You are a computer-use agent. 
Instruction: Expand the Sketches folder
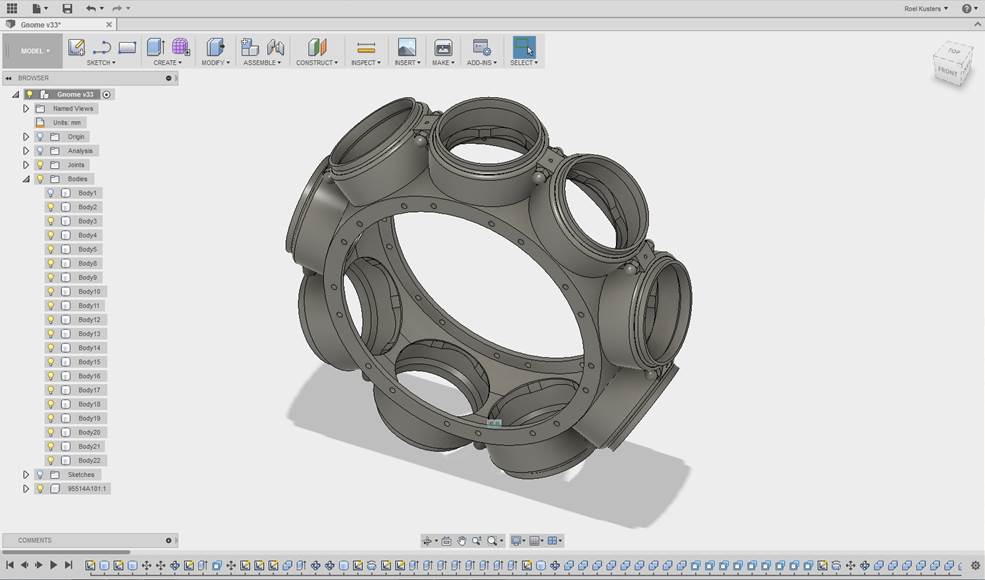(x=26, y=474)
